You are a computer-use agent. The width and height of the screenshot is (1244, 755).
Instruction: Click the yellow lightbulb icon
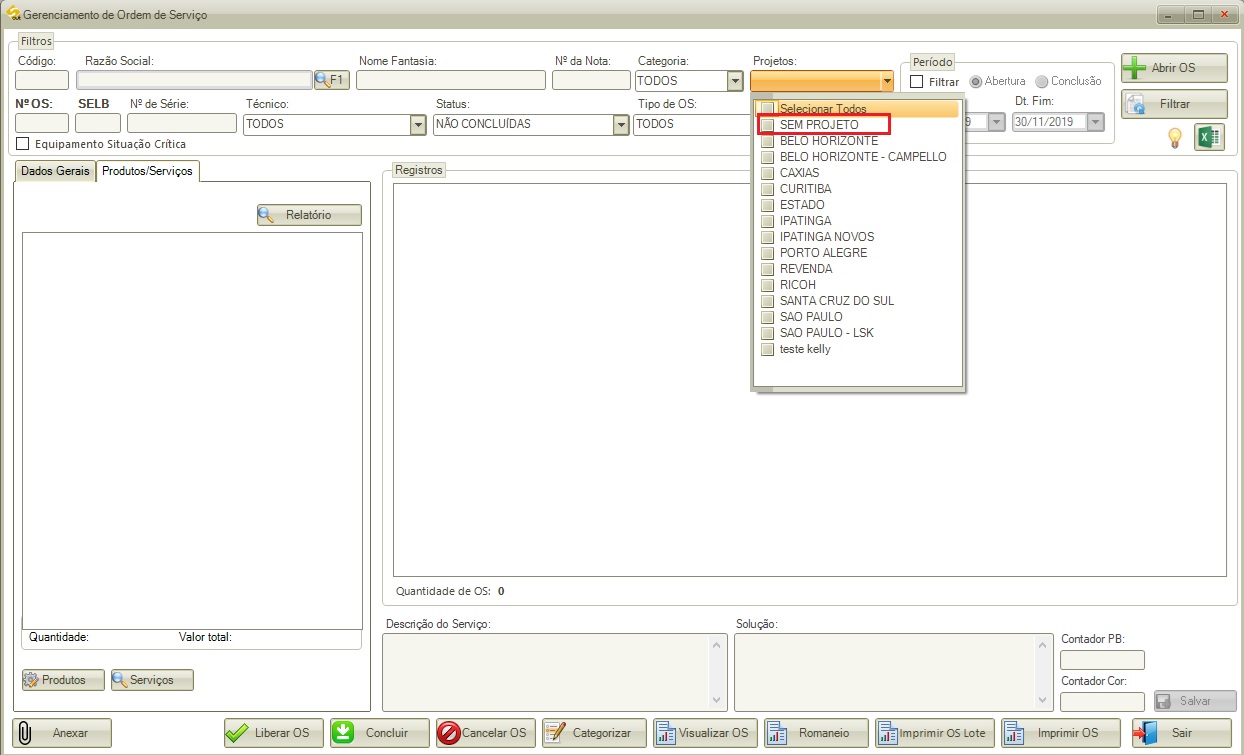(1176, 138)
